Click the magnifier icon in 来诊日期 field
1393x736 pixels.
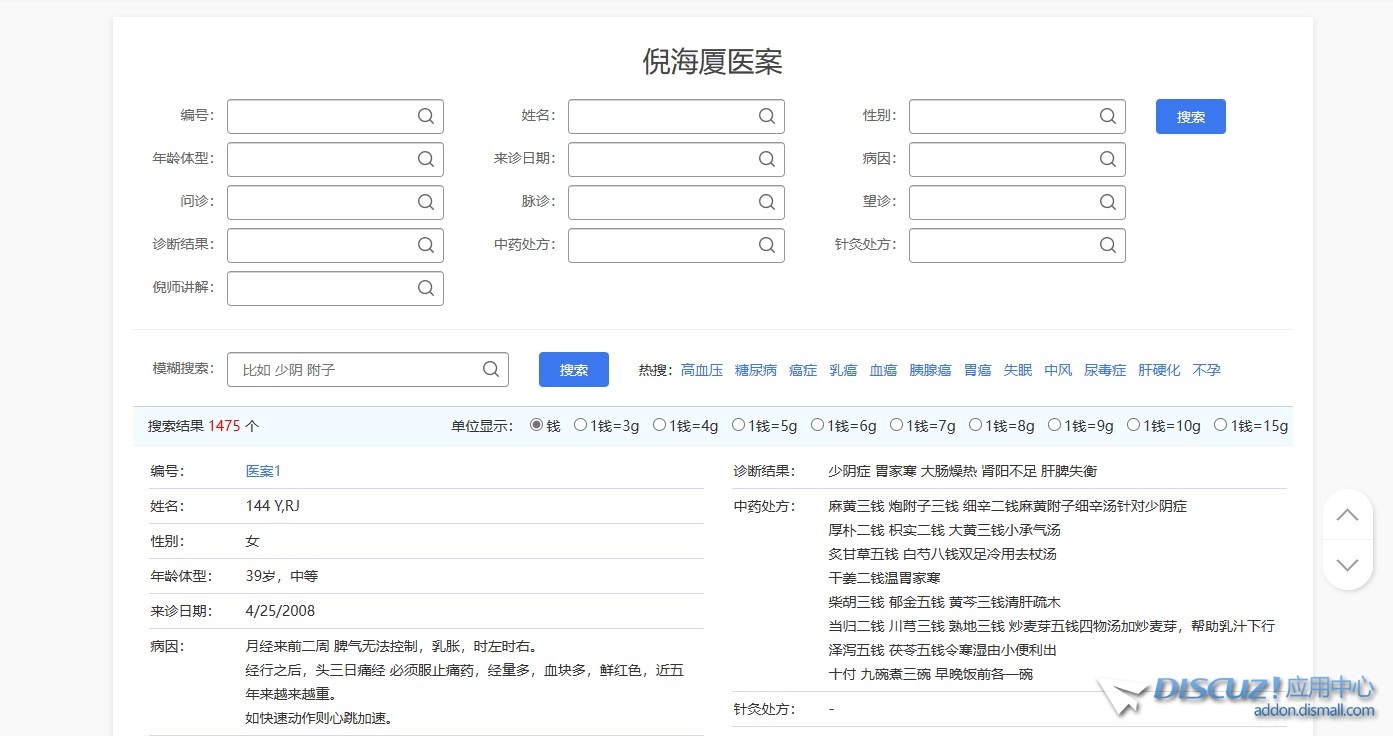[766, 159]
